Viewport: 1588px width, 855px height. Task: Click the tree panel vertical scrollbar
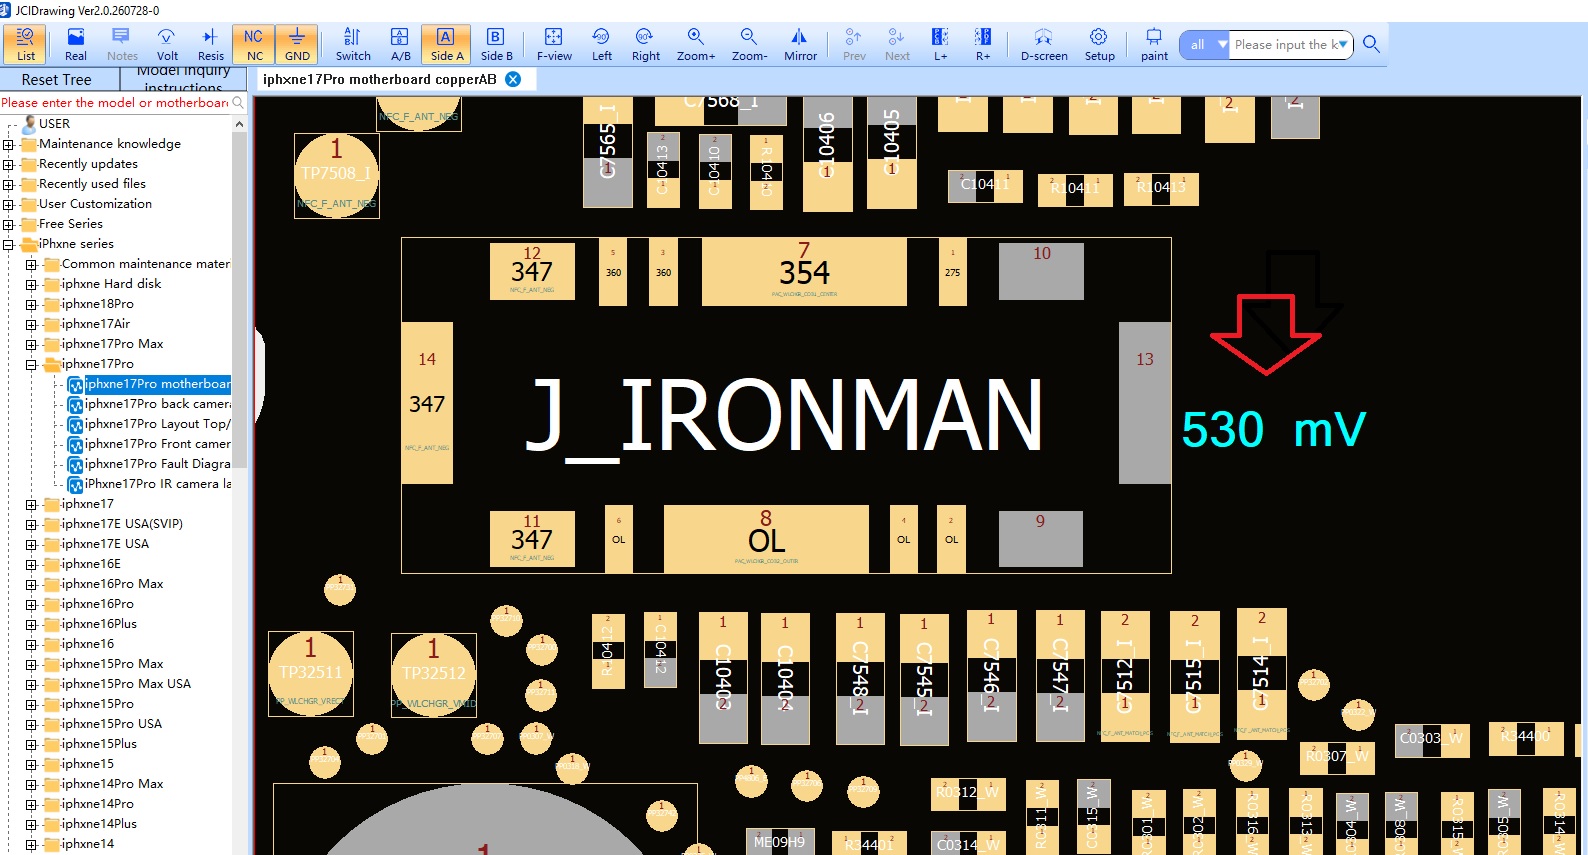[239, 300]
